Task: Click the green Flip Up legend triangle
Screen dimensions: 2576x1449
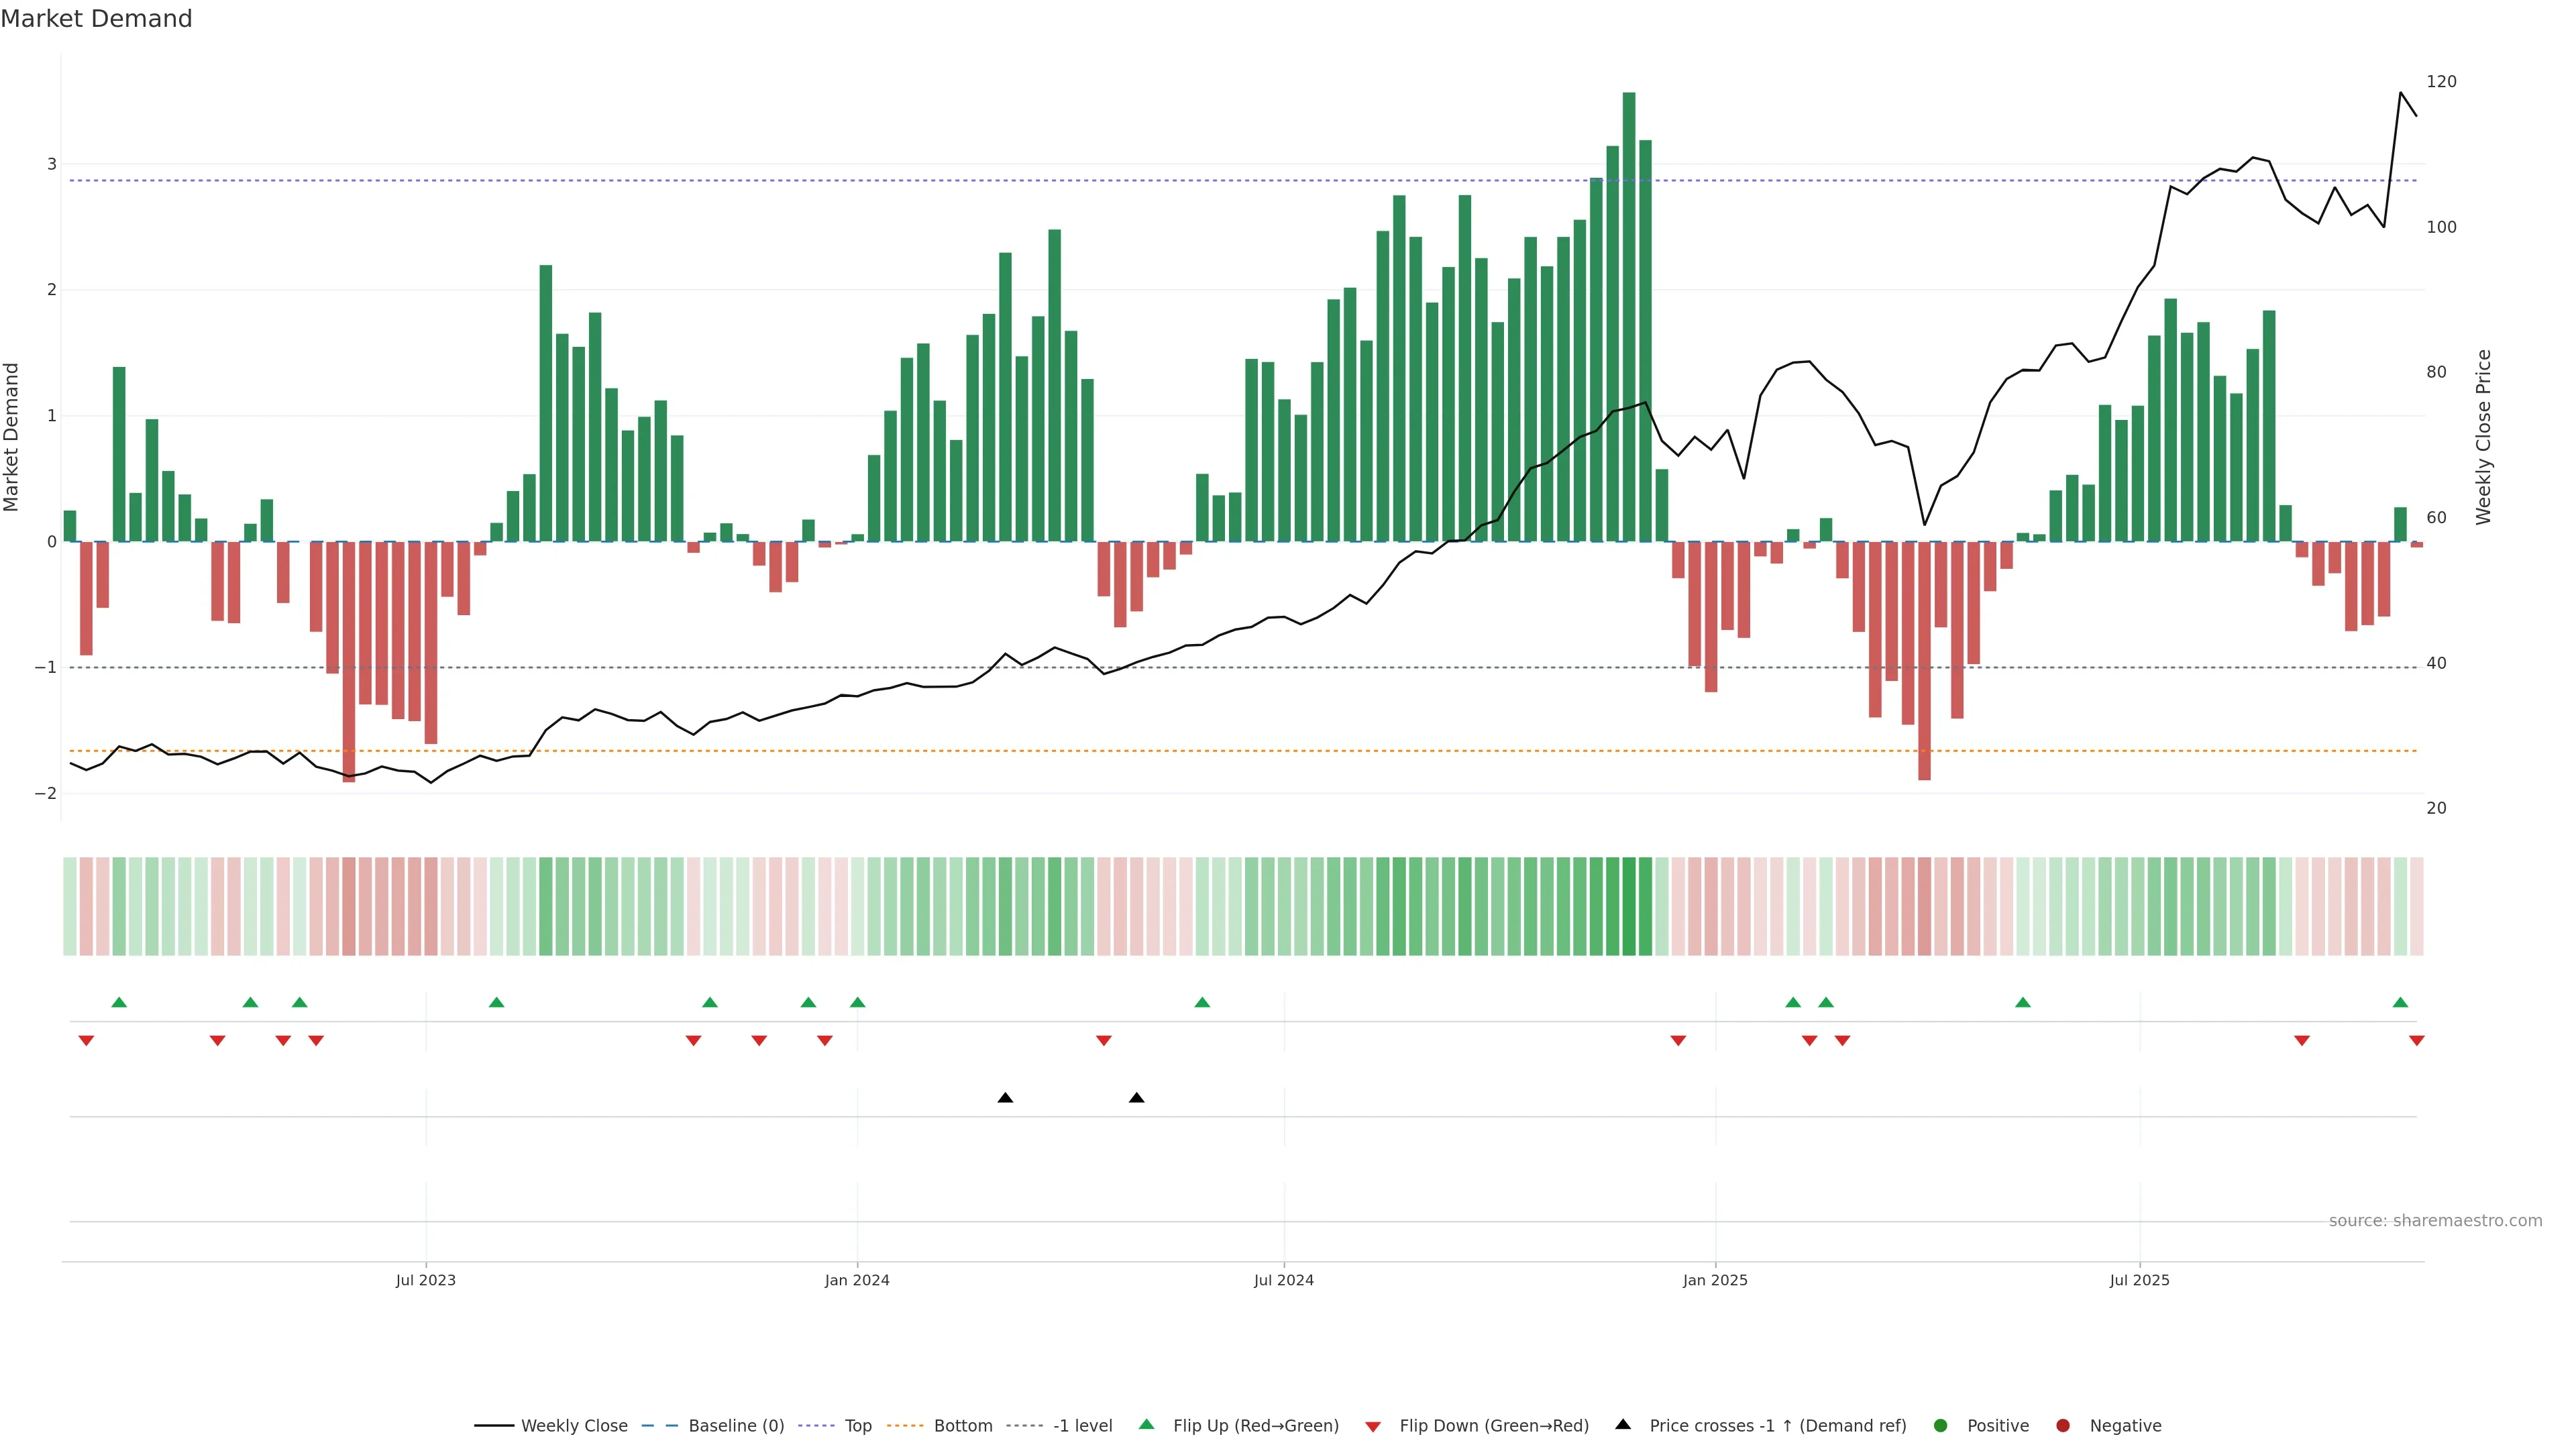Action: tap(1146, 1424)
